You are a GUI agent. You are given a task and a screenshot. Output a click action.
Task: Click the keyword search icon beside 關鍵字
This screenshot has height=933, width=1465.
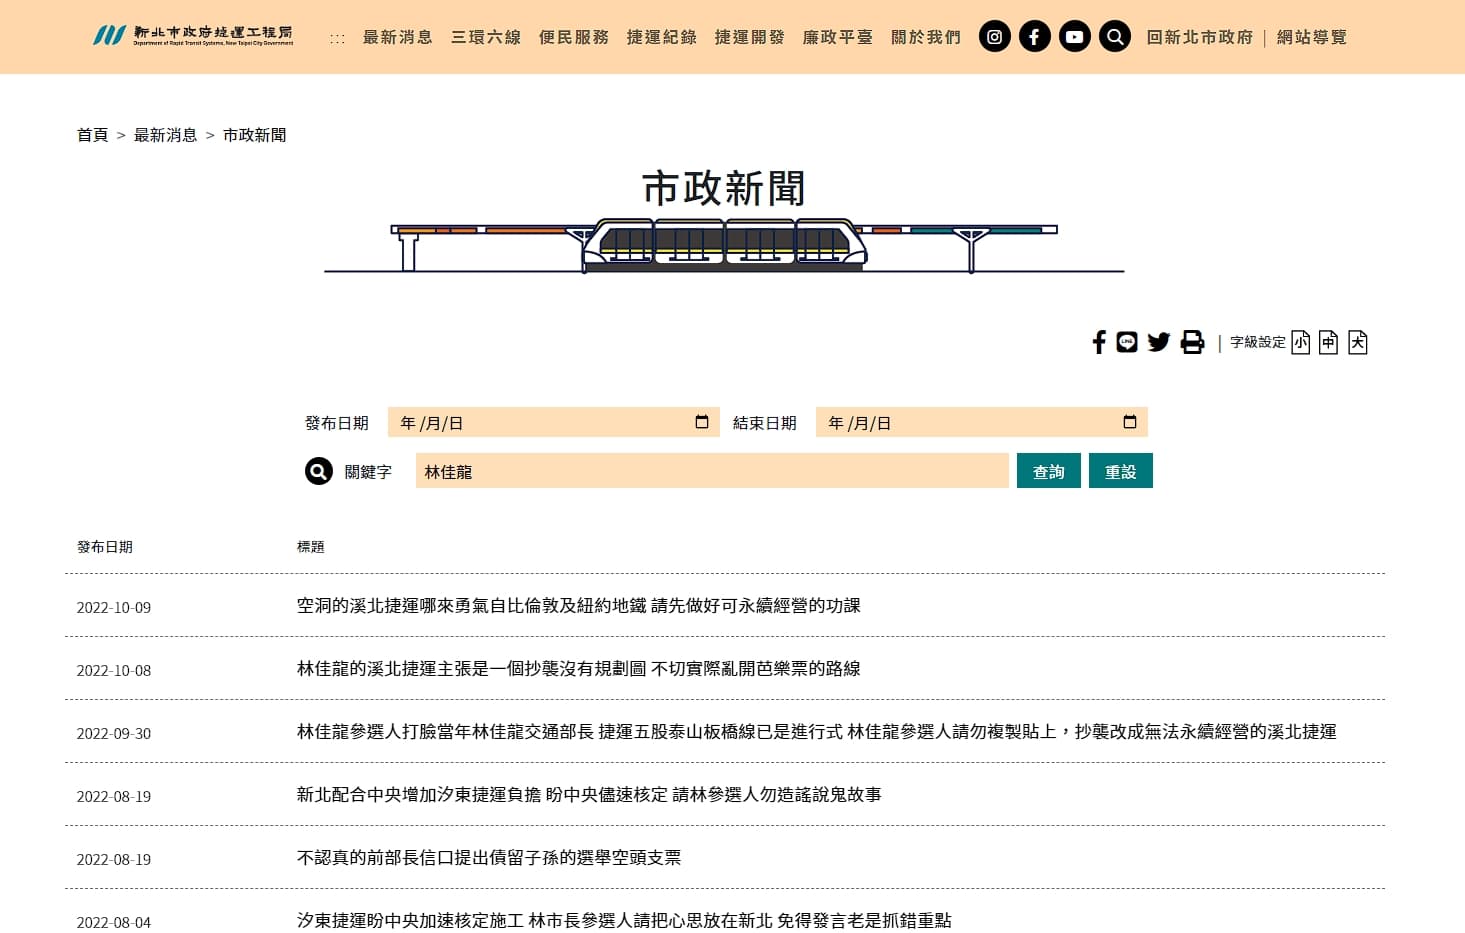pos(319,471)
